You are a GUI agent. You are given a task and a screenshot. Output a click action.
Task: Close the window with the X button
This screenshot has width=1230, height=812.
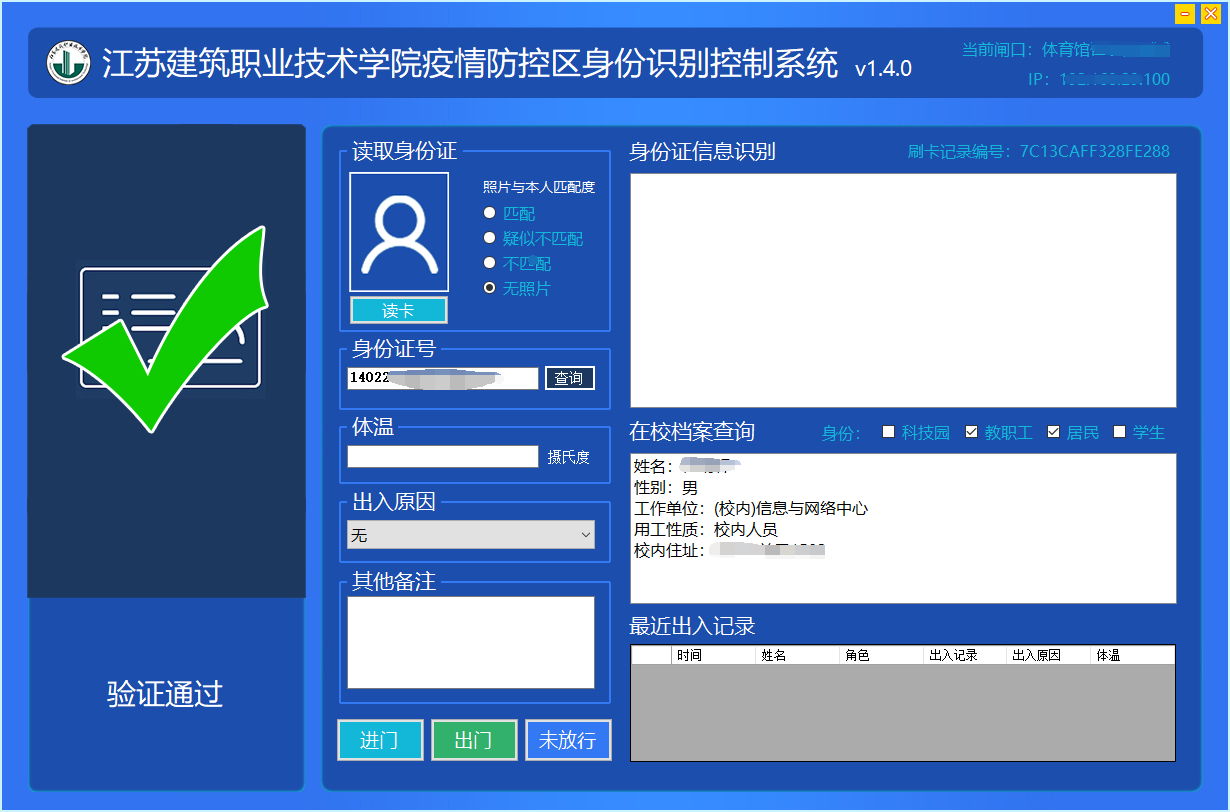1210,13
